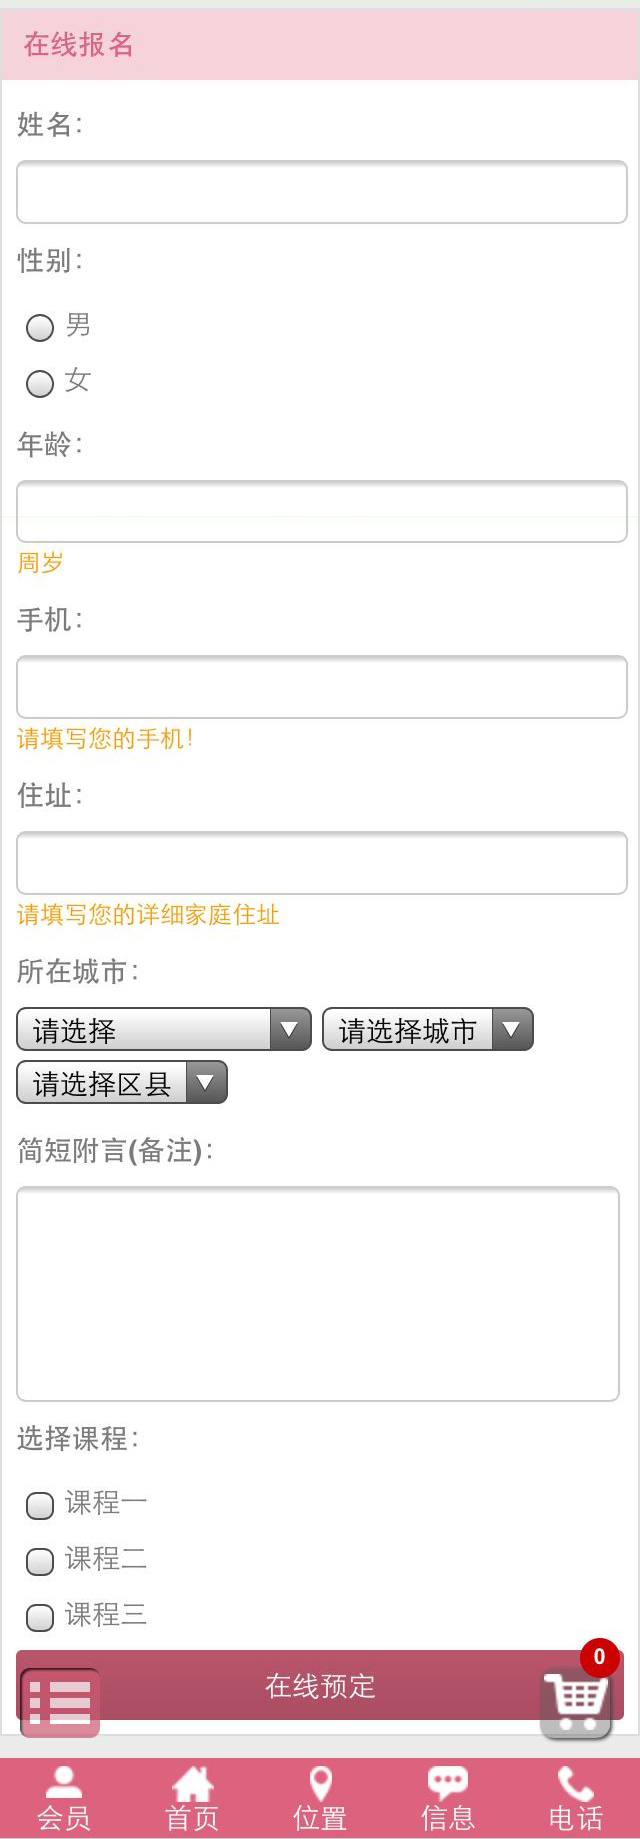Viewport: 640px width, 1839px height.
Task: Select the 女 radio button
Action: (40, 383)
